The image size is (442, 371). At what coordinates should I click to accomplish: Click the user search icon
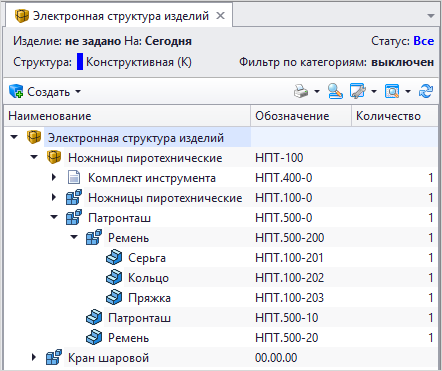[x=335, y=91]
